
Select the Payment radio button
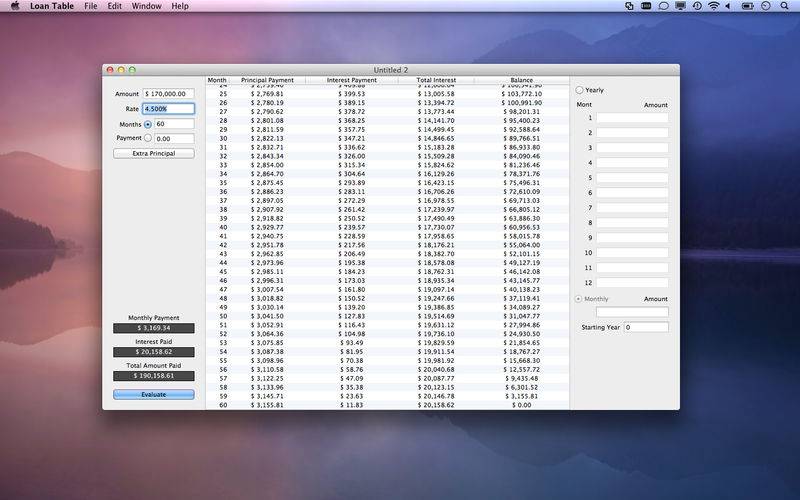148,138
